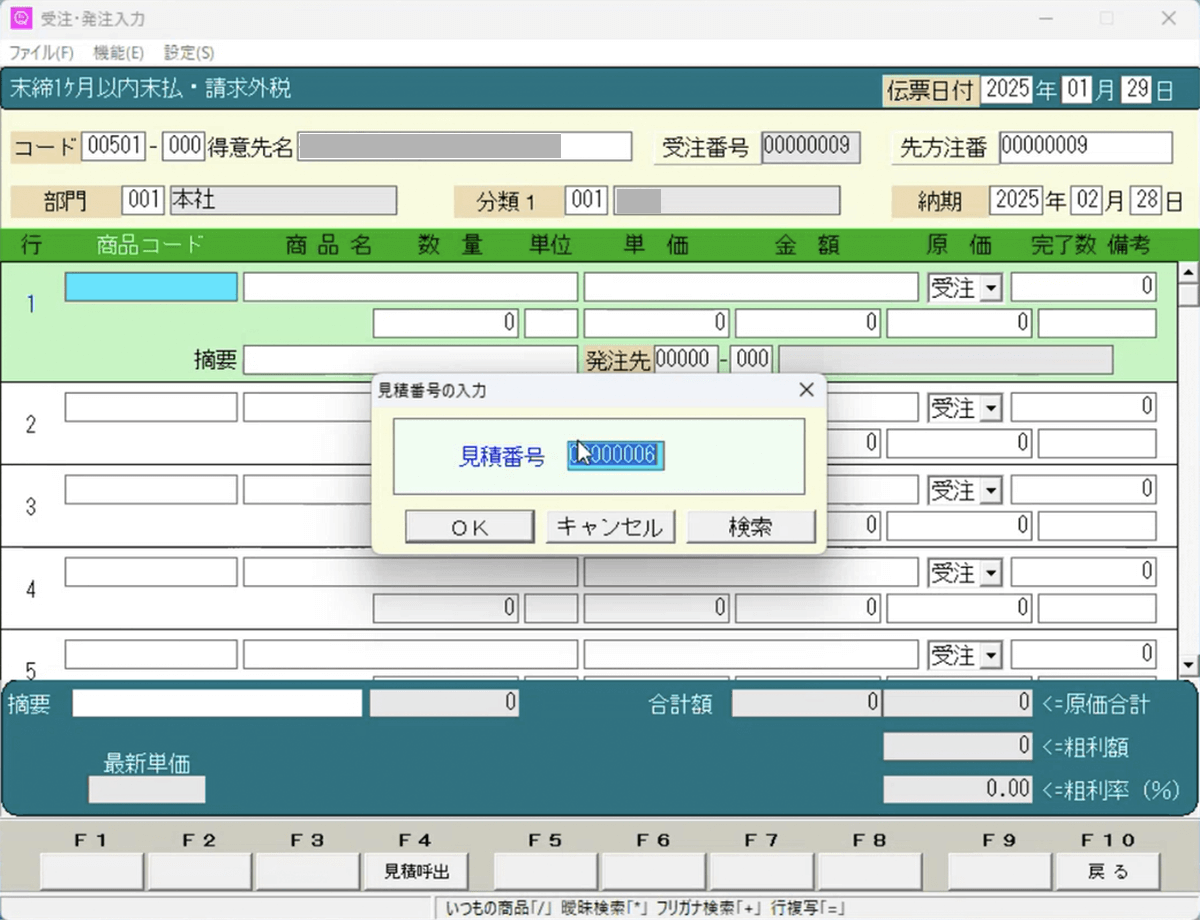Screen dimensions: 1200x920
Task: Click the application icon in the title bar
Action: (x=20, y=19)
